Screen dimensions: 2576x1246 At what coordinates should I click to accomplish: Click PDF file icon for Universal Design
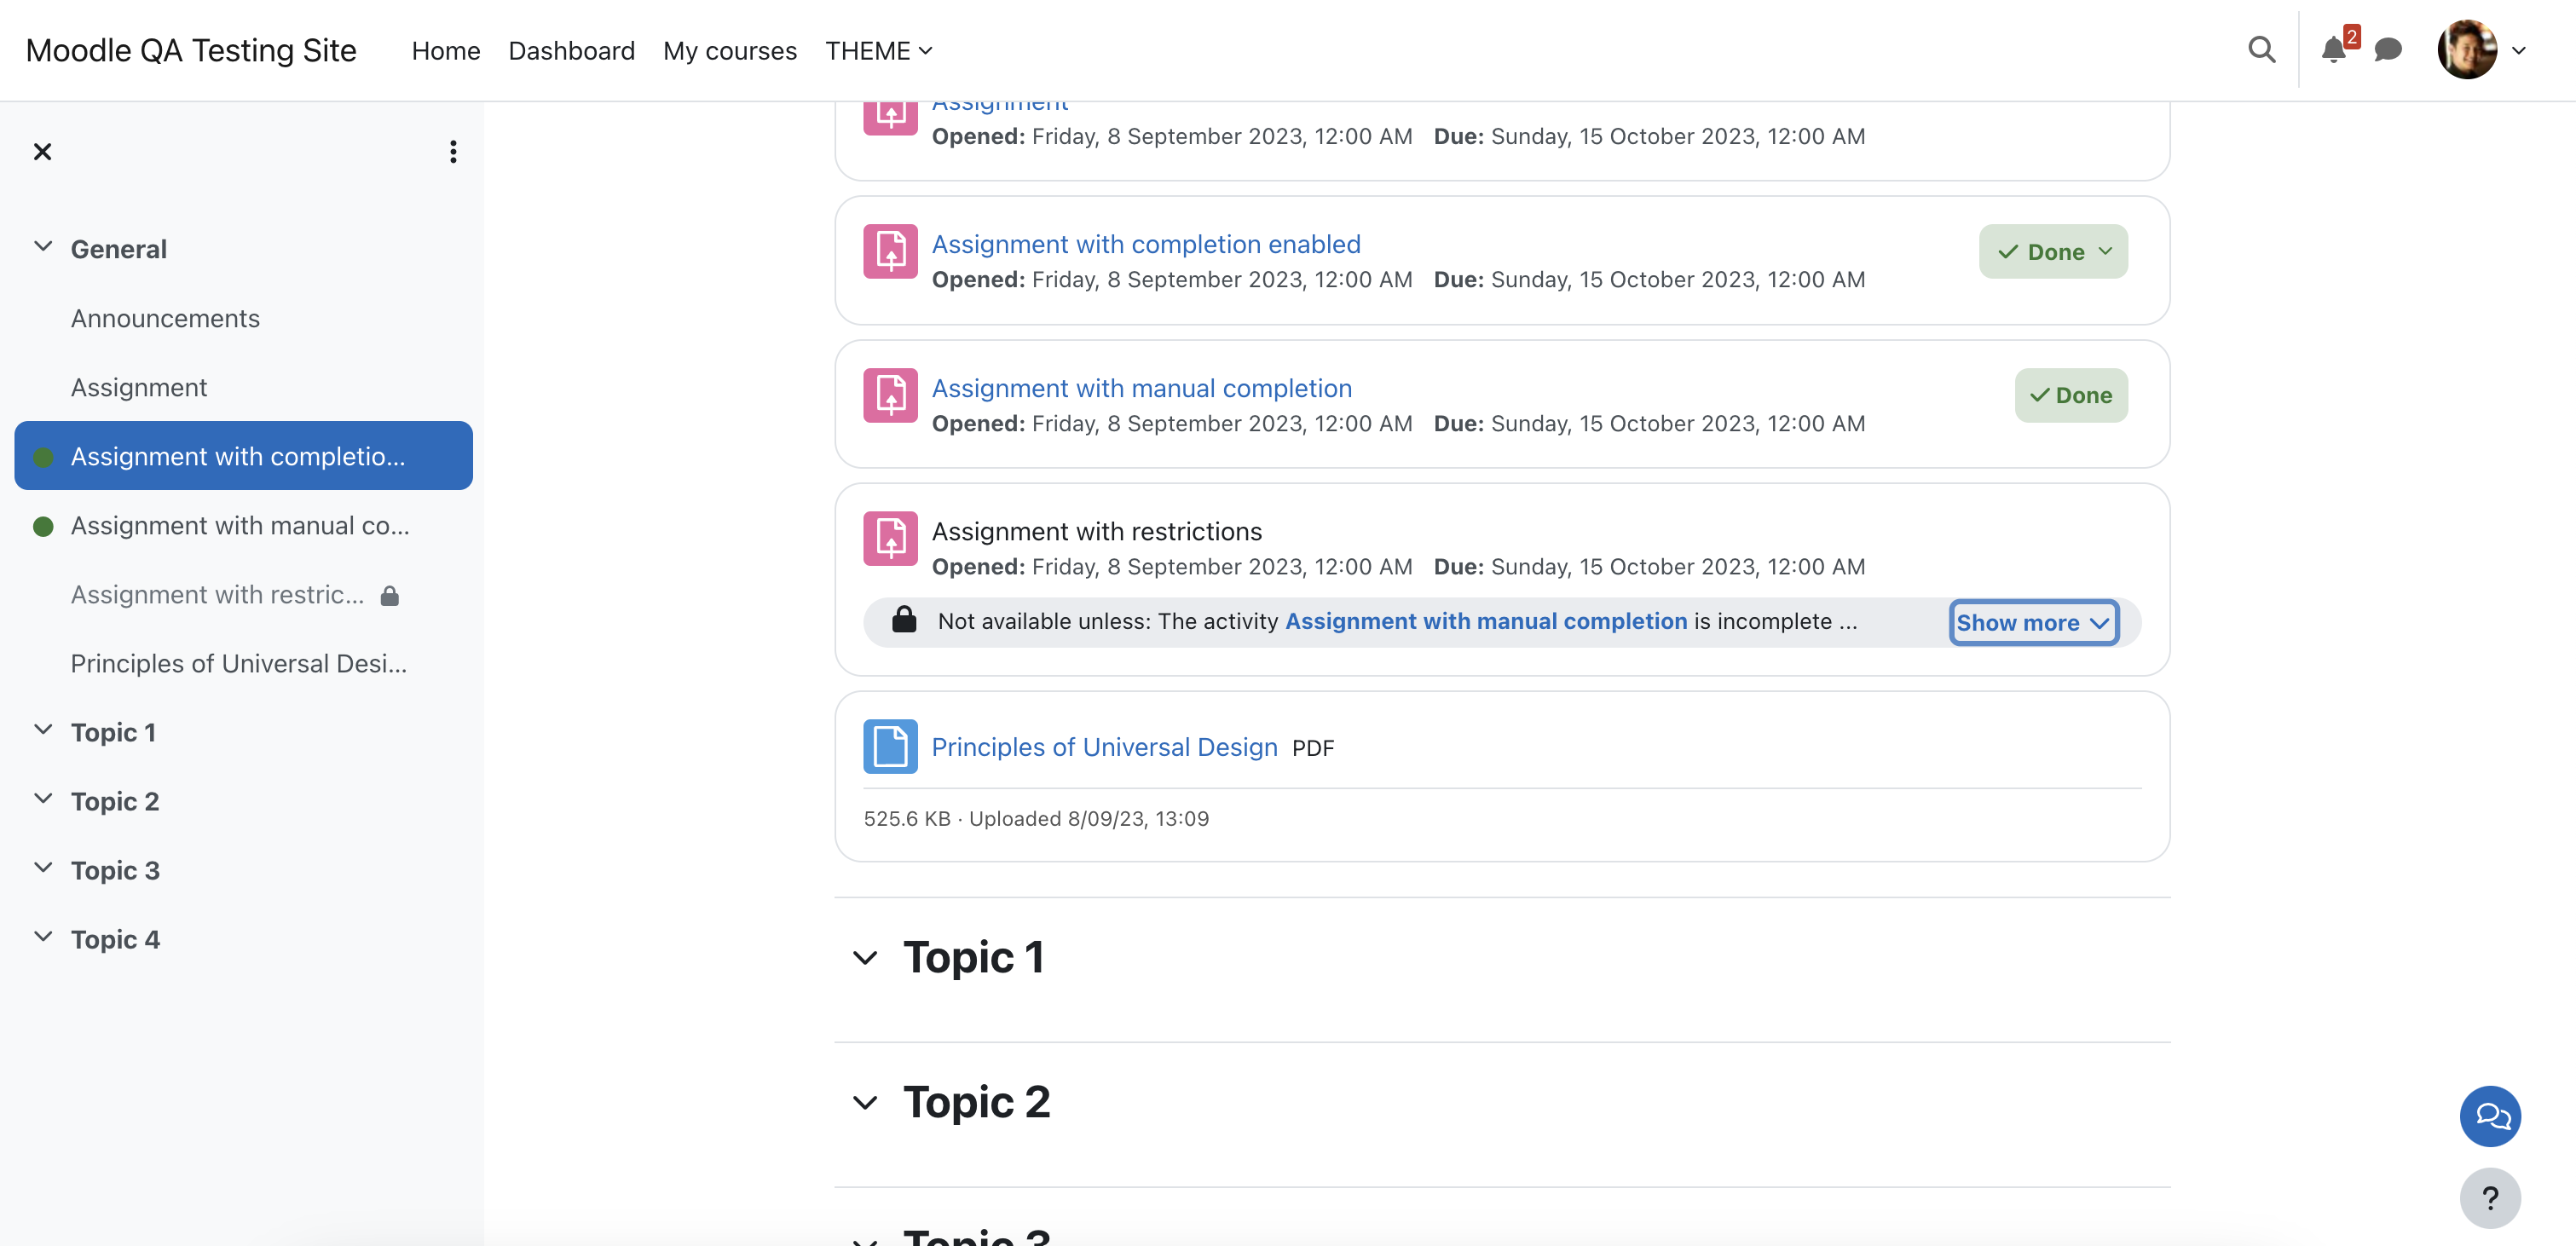890,746
